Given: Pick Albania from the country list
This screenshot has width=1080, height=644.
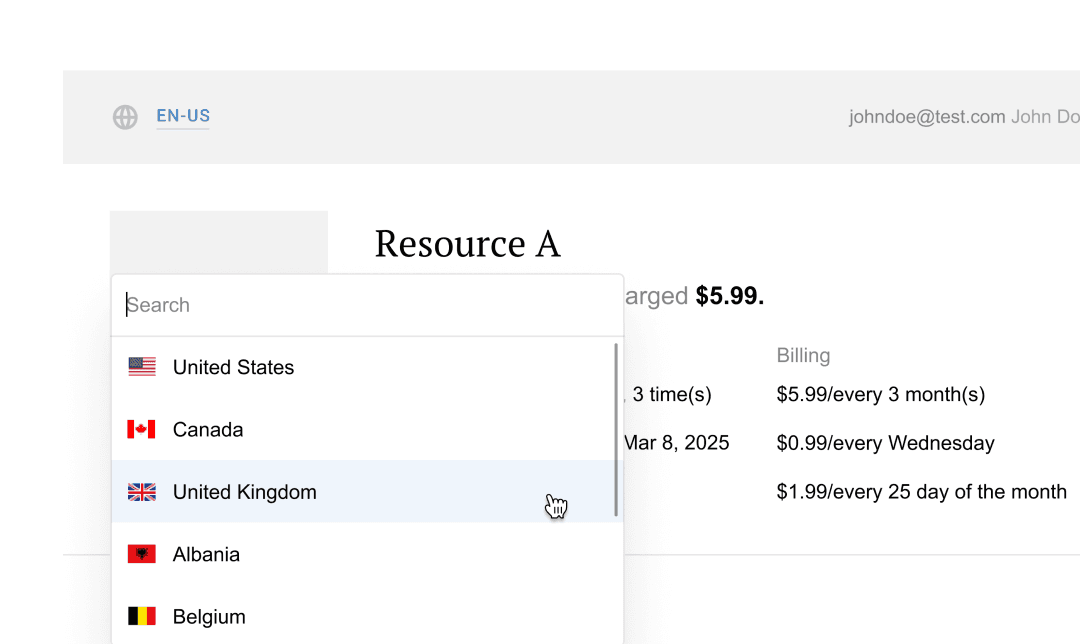Looking at the screenshot, I should (206, 554).
